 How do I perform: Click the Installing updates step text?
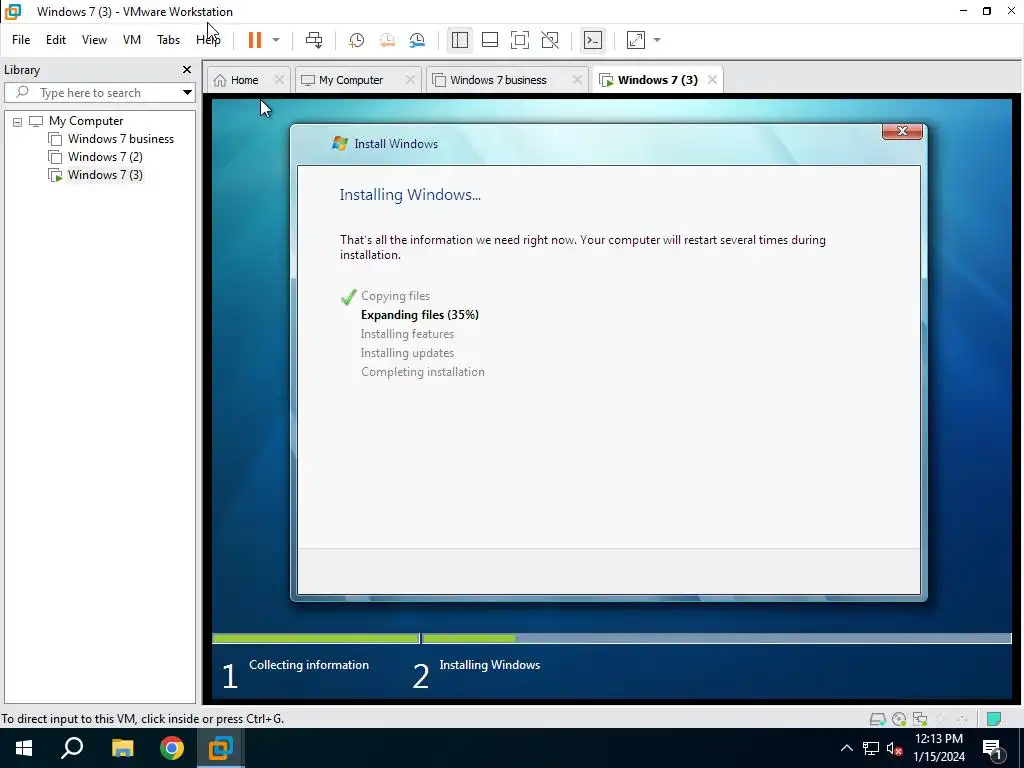coord(407,353)
